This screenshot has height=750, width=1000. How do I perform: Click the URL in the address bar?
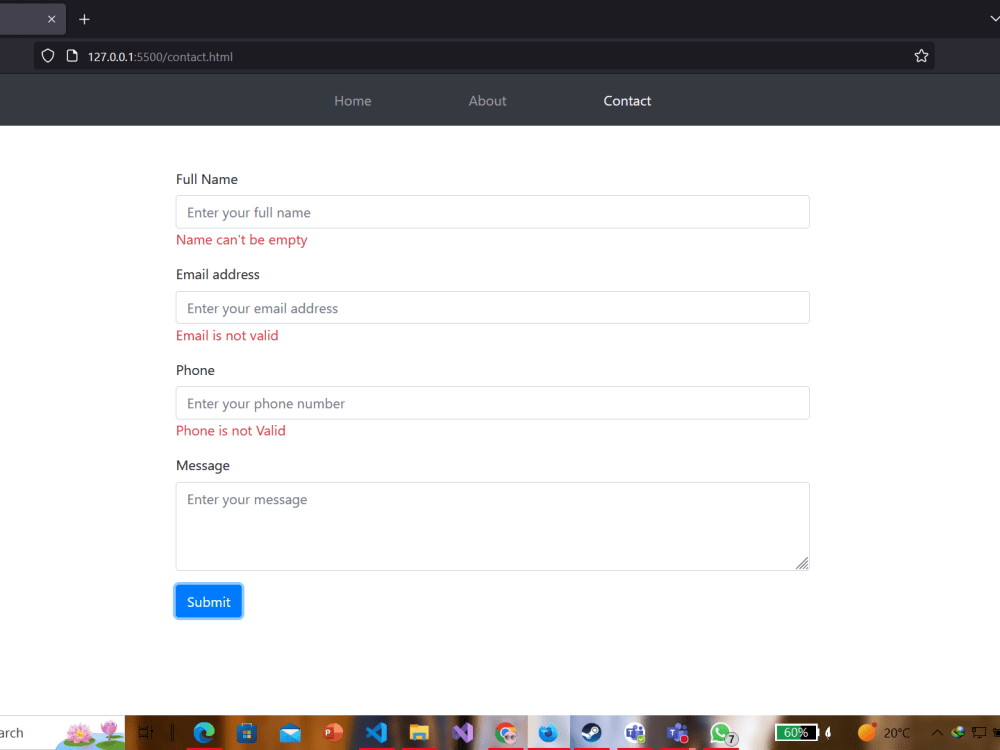click(x=160, y=57)
